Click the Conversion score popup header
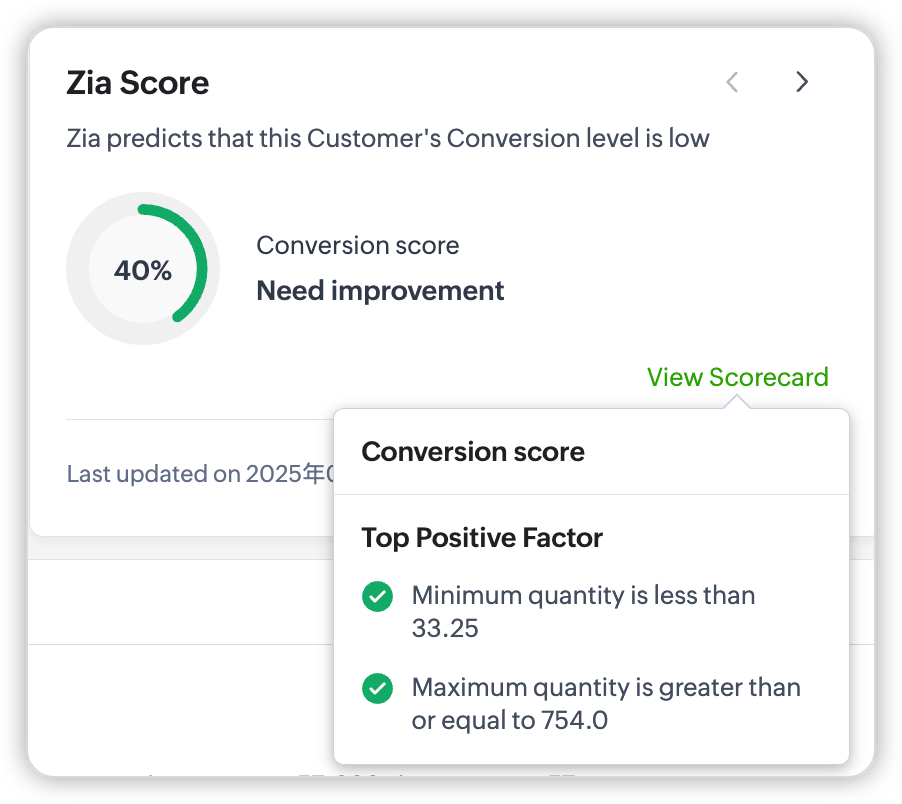Image resolution: width=902 pixels, height=804 pixels. pos(473,452)
